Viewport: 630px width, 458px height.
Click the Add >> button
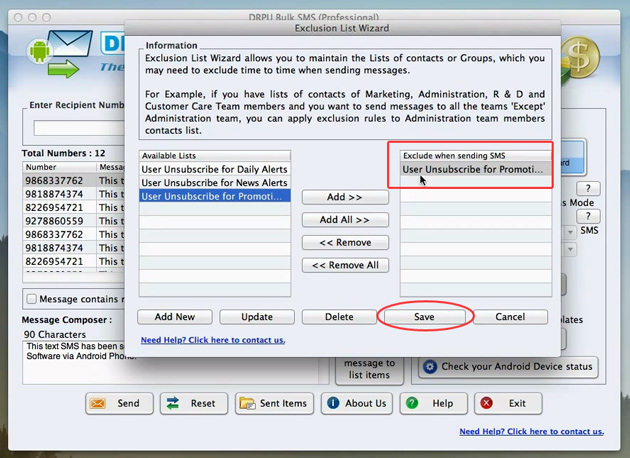[x=345, y=197]
